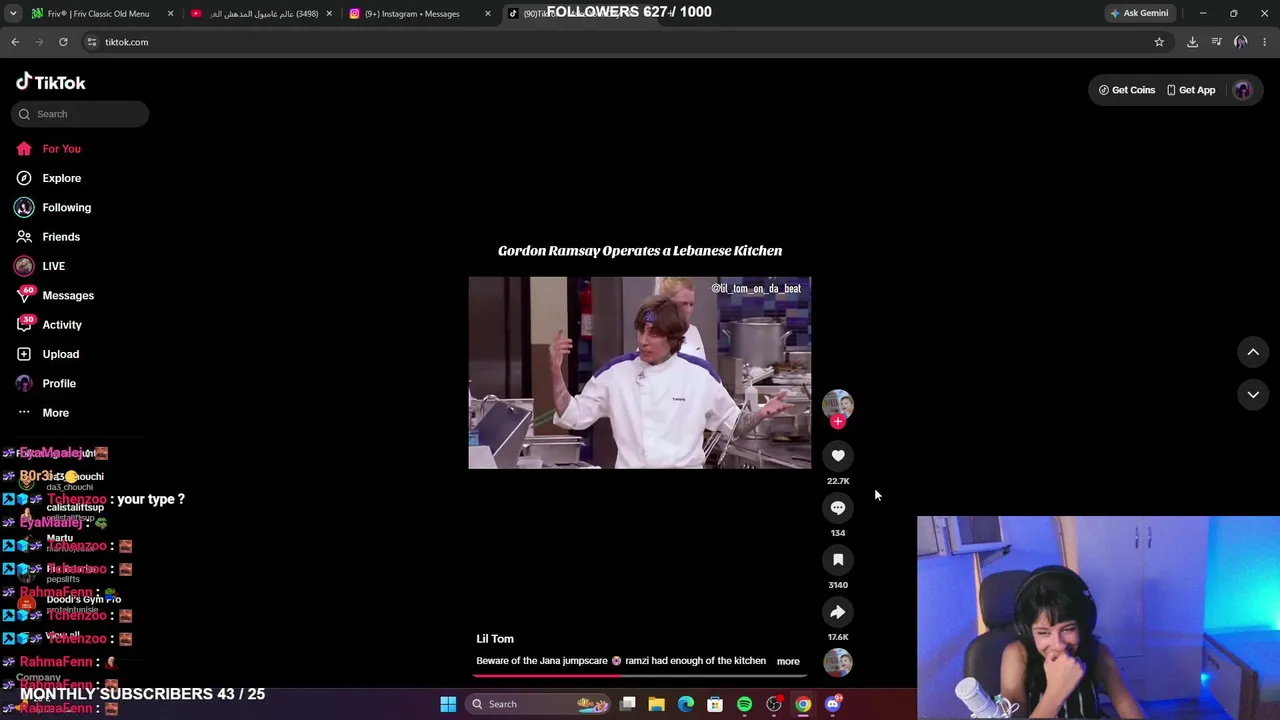1280x720 pixels.
Task: Click the Windows taskbar Search box
Action: [539, 704]
